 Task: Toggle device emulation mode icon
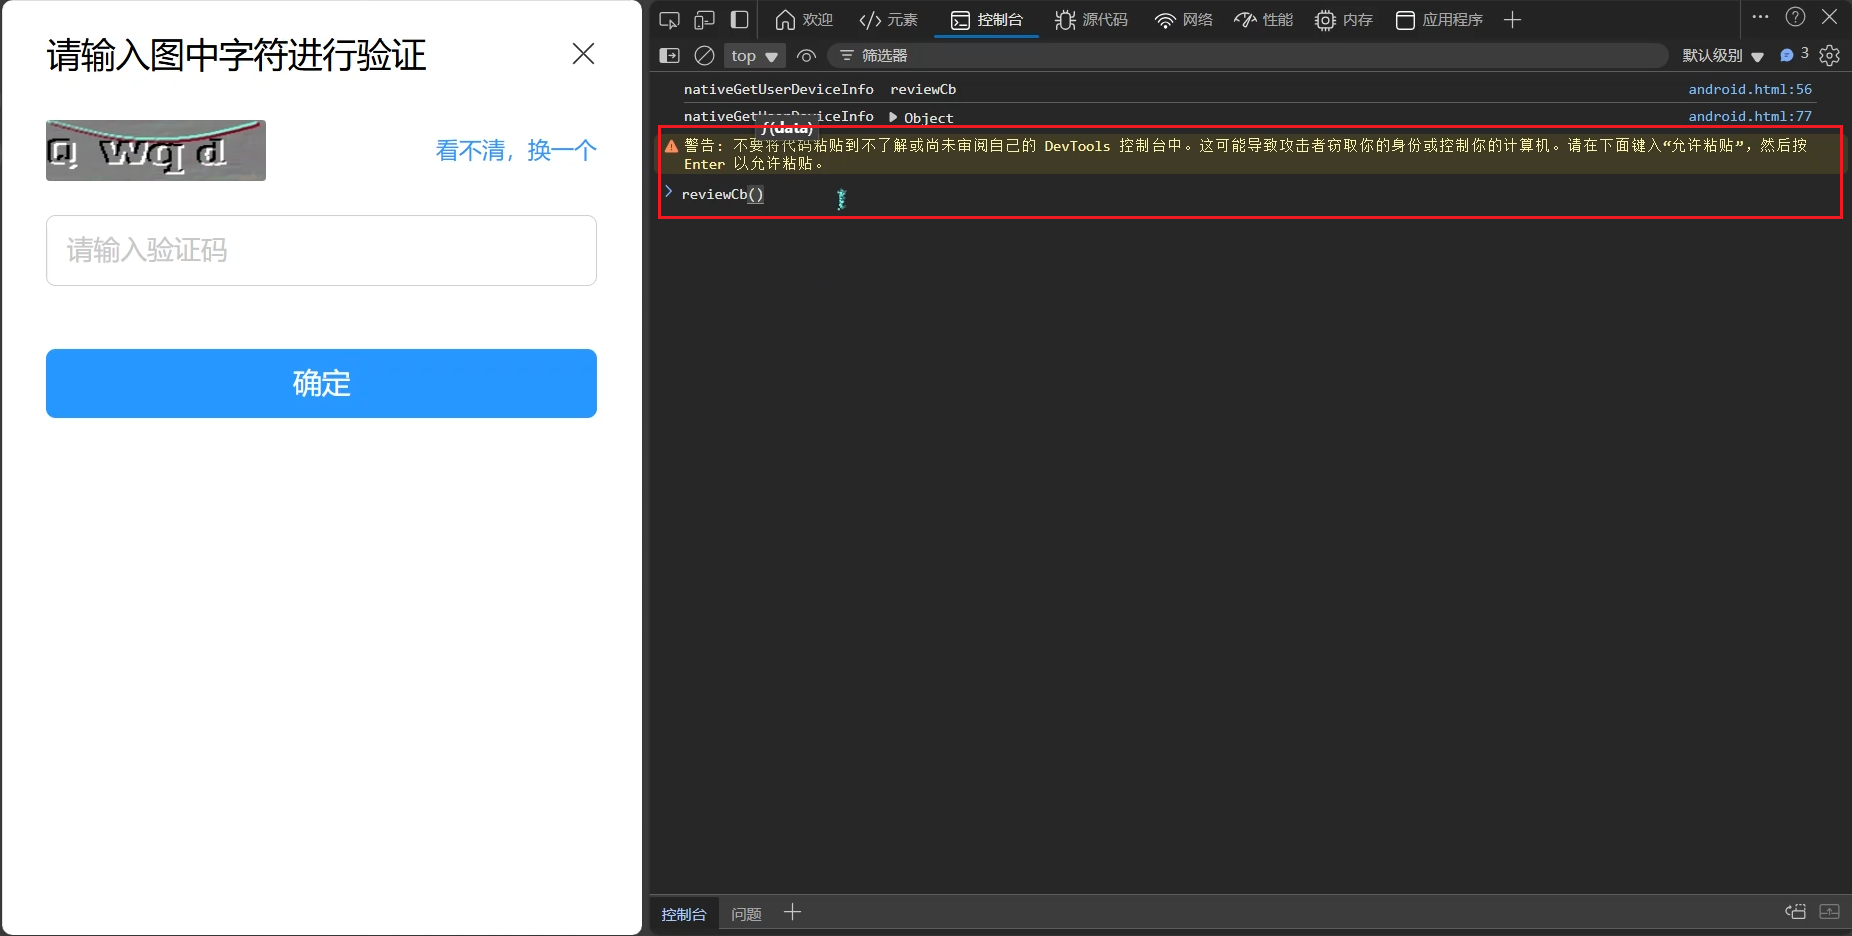(x=705, y=20)
